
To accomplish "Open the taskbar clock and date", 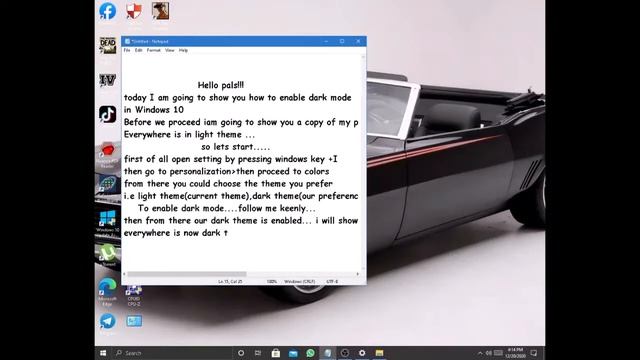I will point(515,353).
